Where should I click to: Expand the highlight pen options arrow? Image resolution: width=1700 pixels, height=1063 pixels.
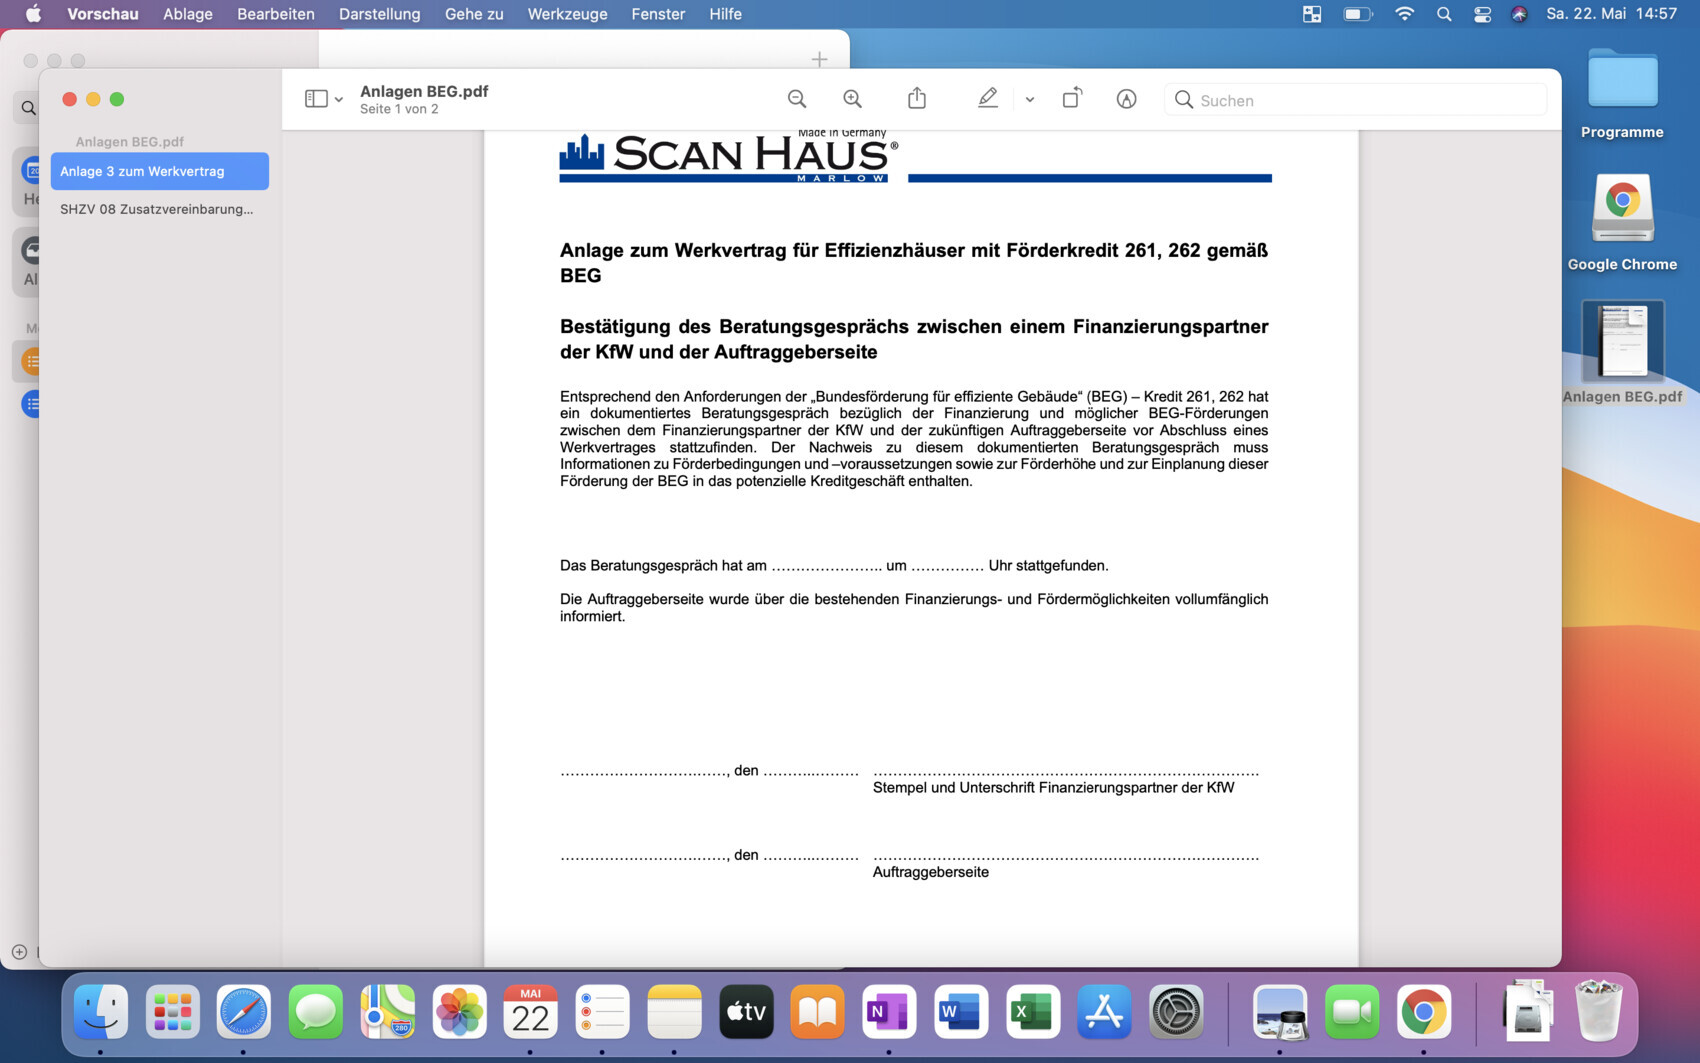[1029, 100]
